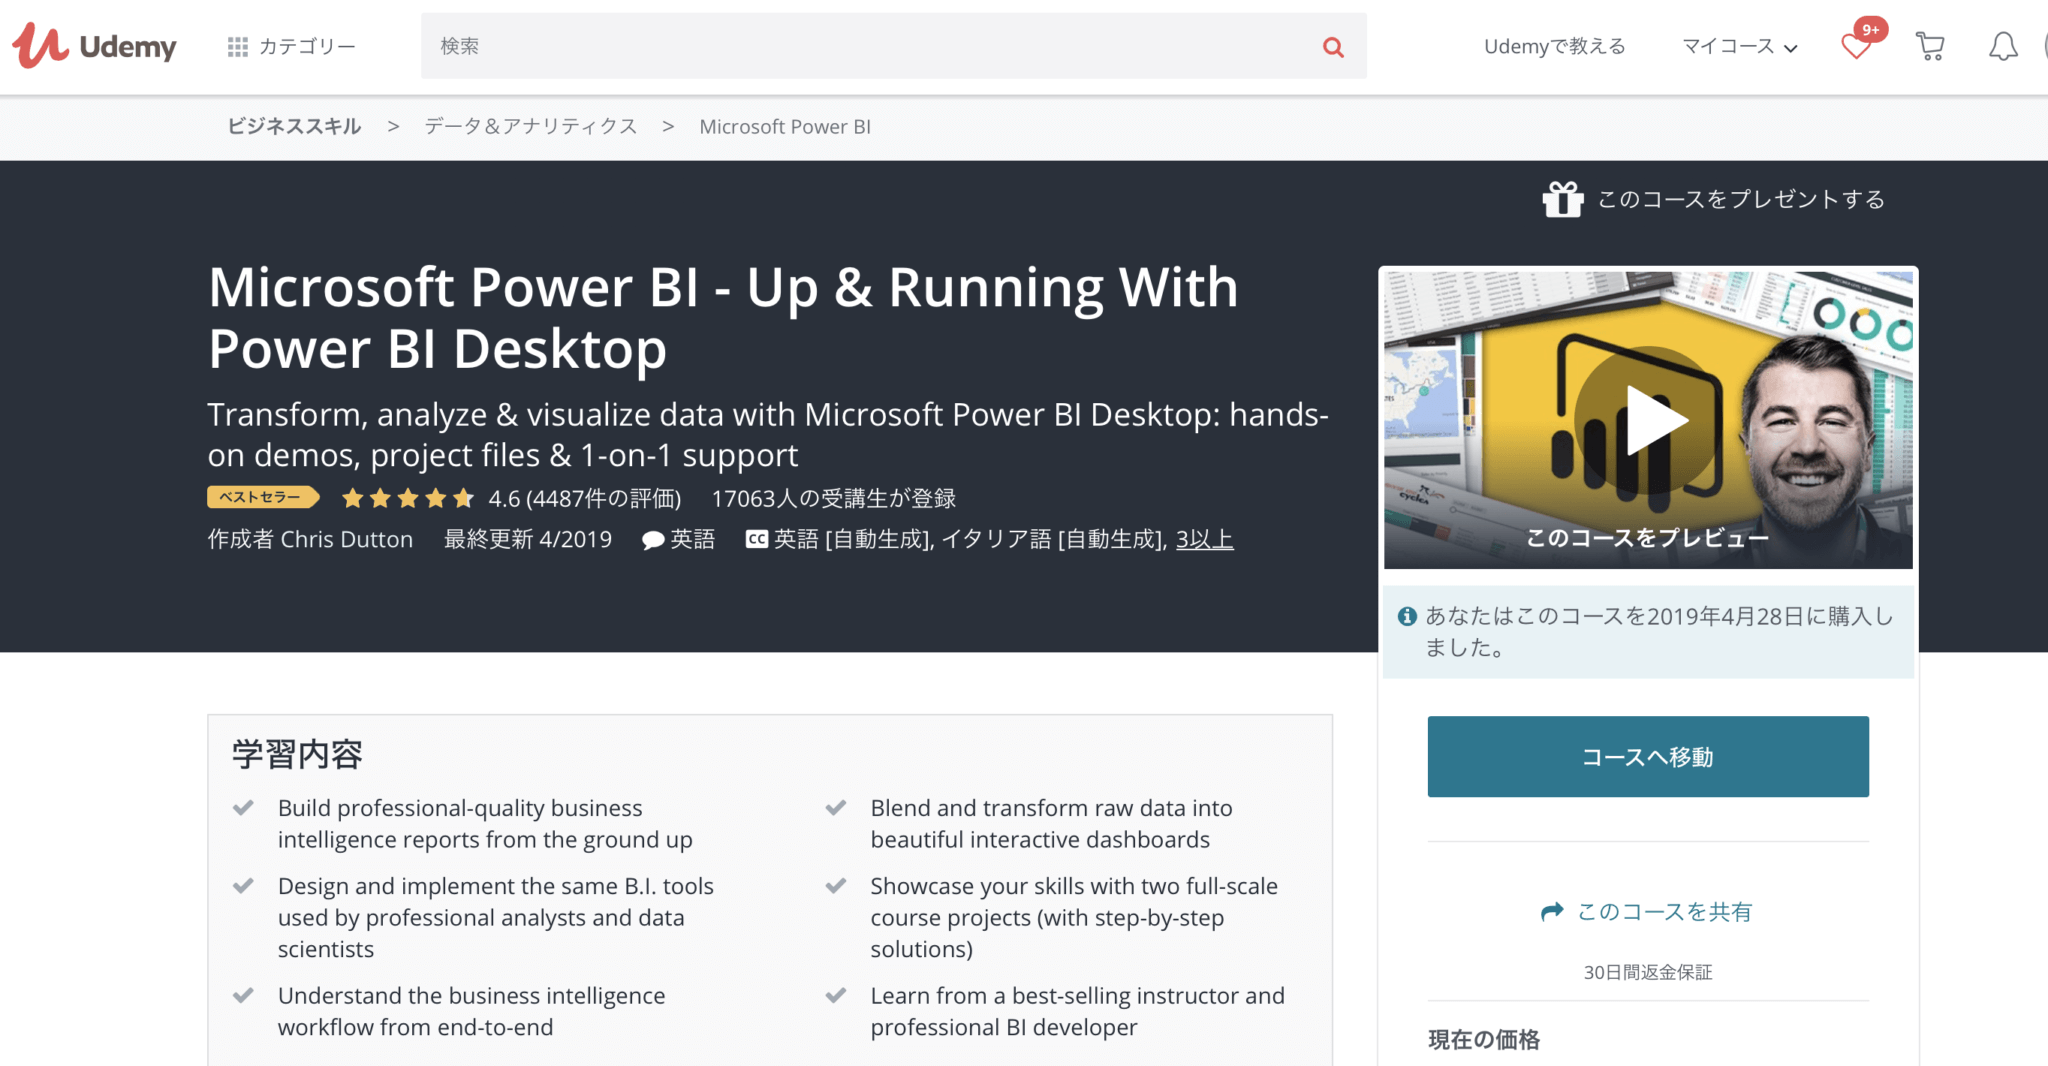Viewport: 2048px width, 1066px height.
Task: Click the 現在の価格 heading
Action: (x=1484, y=1040)
